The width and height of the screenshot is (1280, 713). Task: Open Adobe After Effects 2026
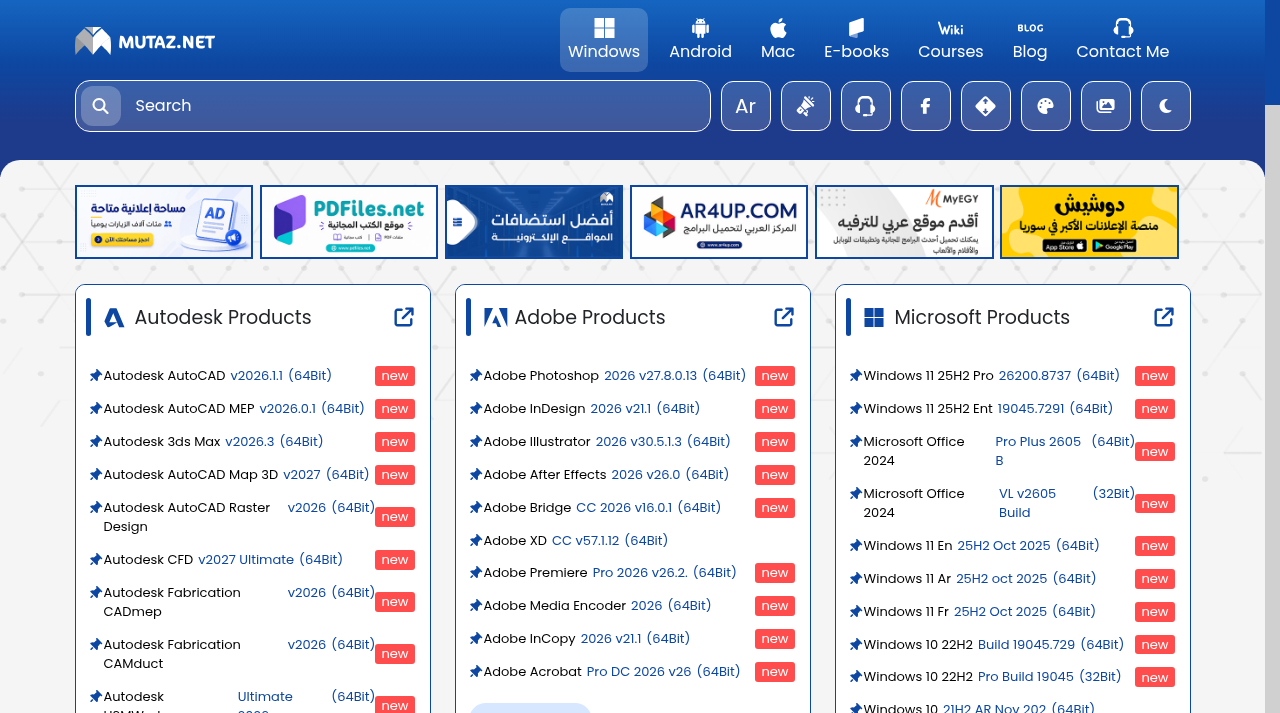tap(606, 475)
